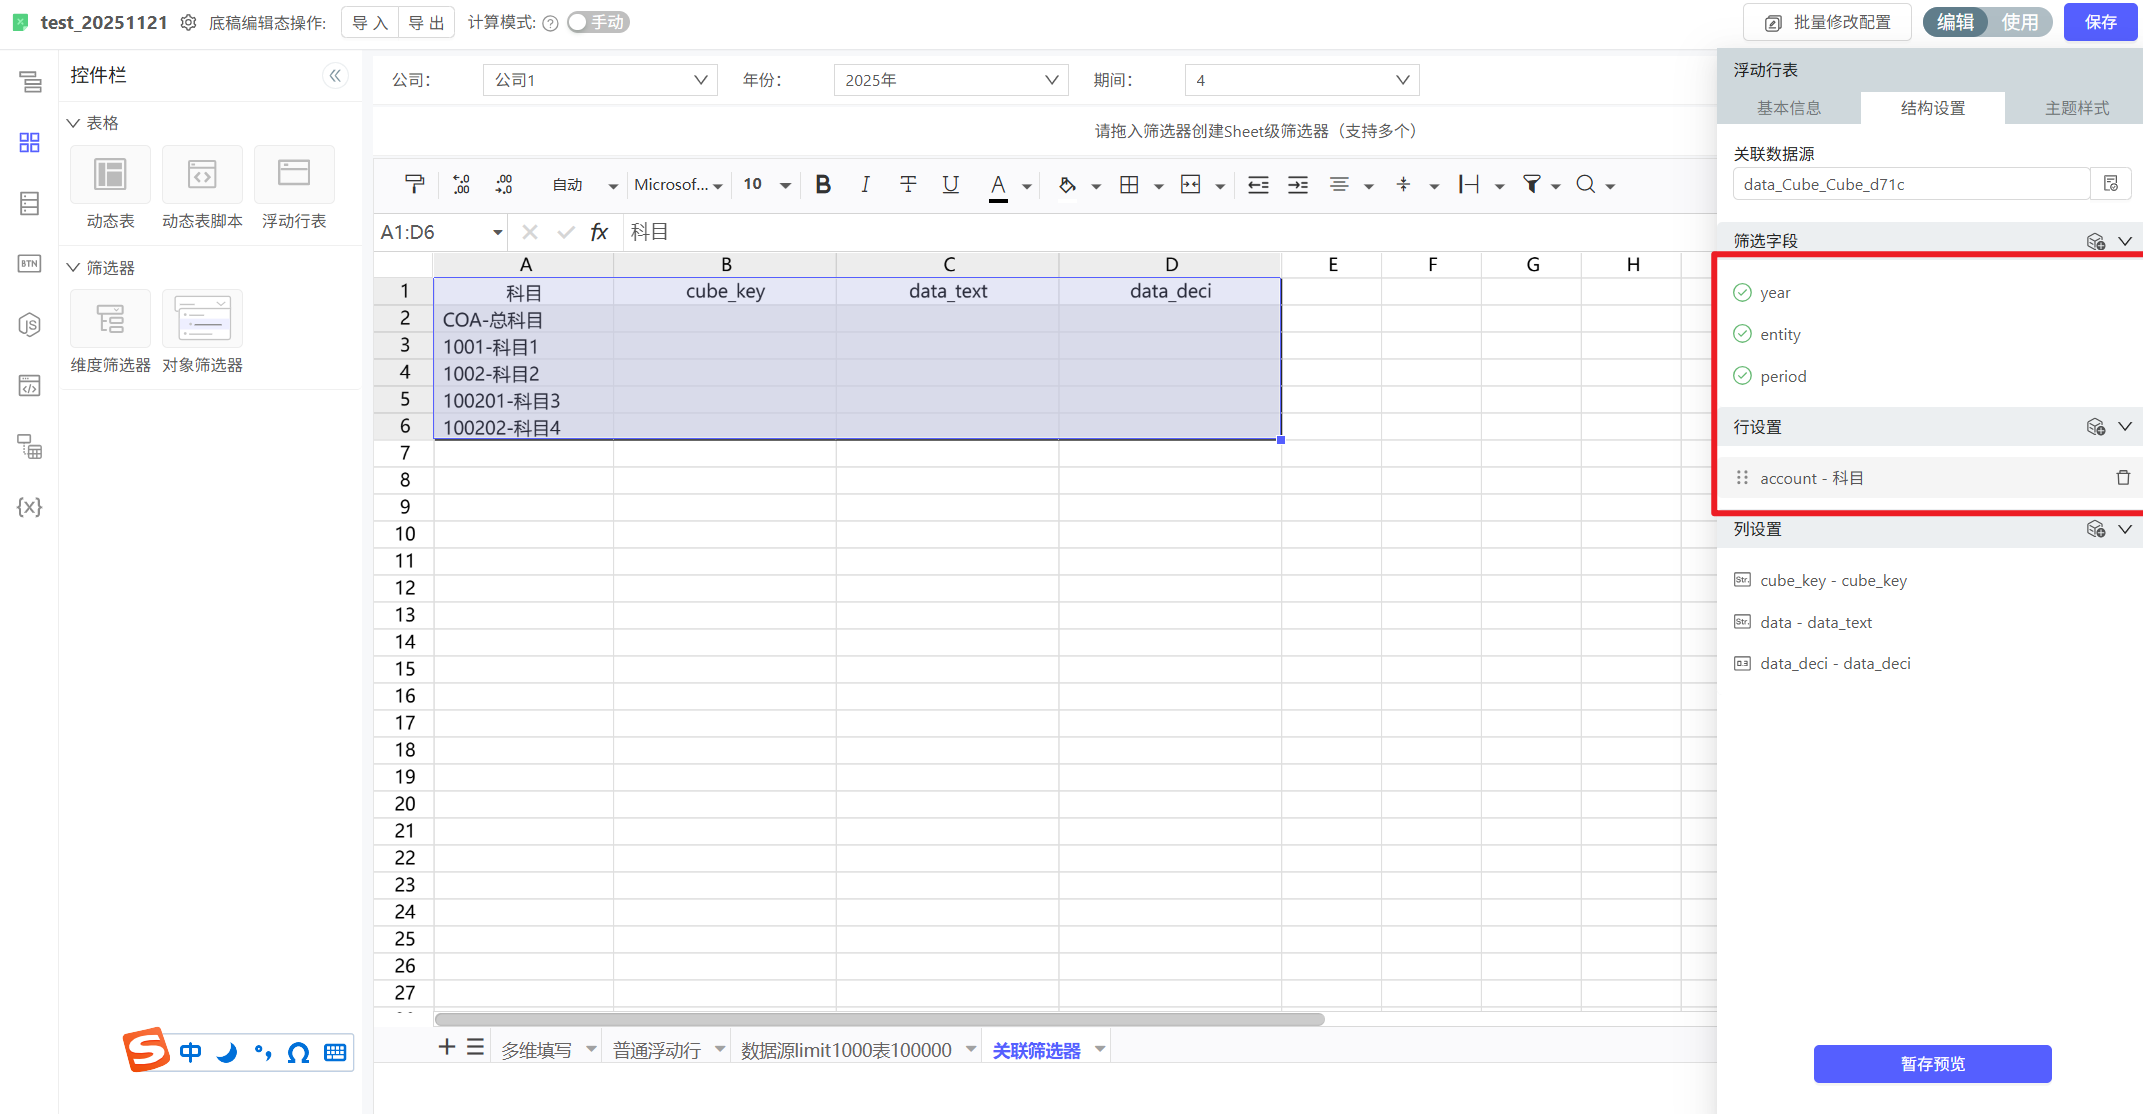Click the blue save button

click(2100, 22)
